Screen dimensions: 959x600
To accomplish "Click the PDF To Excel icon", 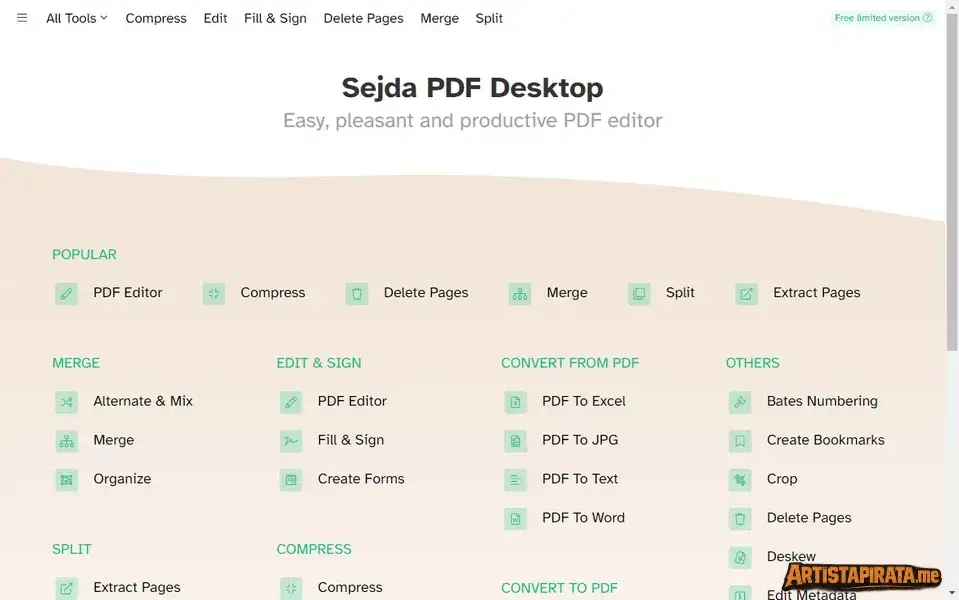I will coord(515,401).
